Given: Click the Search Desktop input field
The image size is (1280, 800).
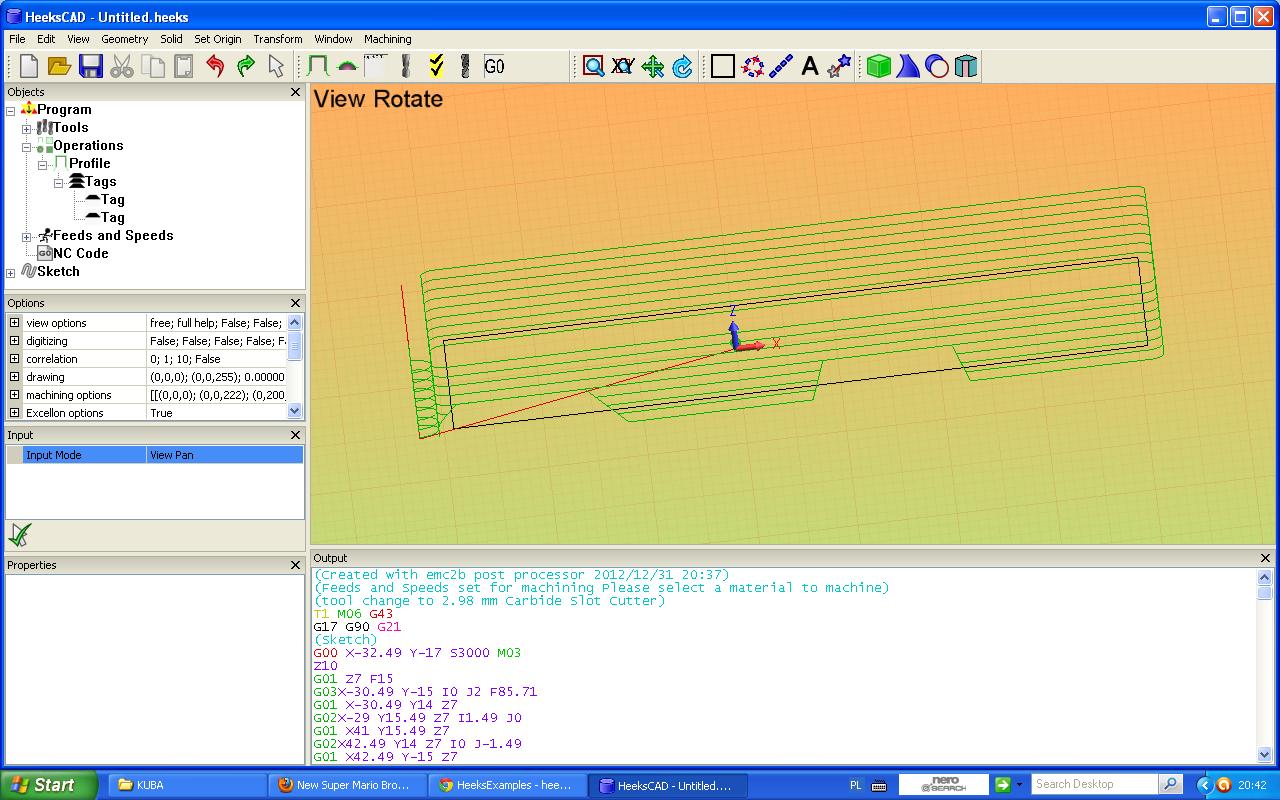Looking at the screenshot, I should (1094, 784).
